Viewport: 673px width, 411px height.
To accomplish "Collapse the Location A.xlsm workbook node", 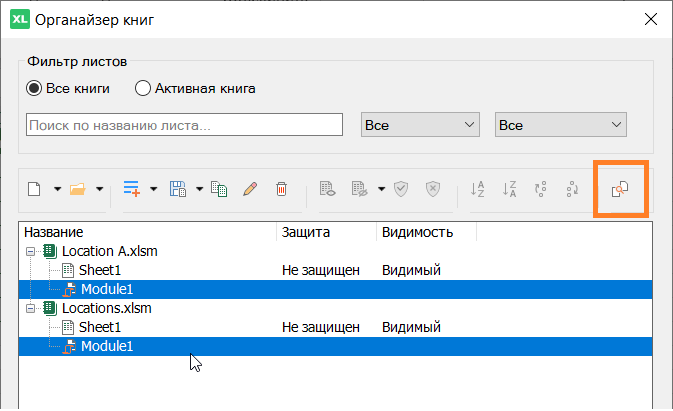I will coord(30,251).
